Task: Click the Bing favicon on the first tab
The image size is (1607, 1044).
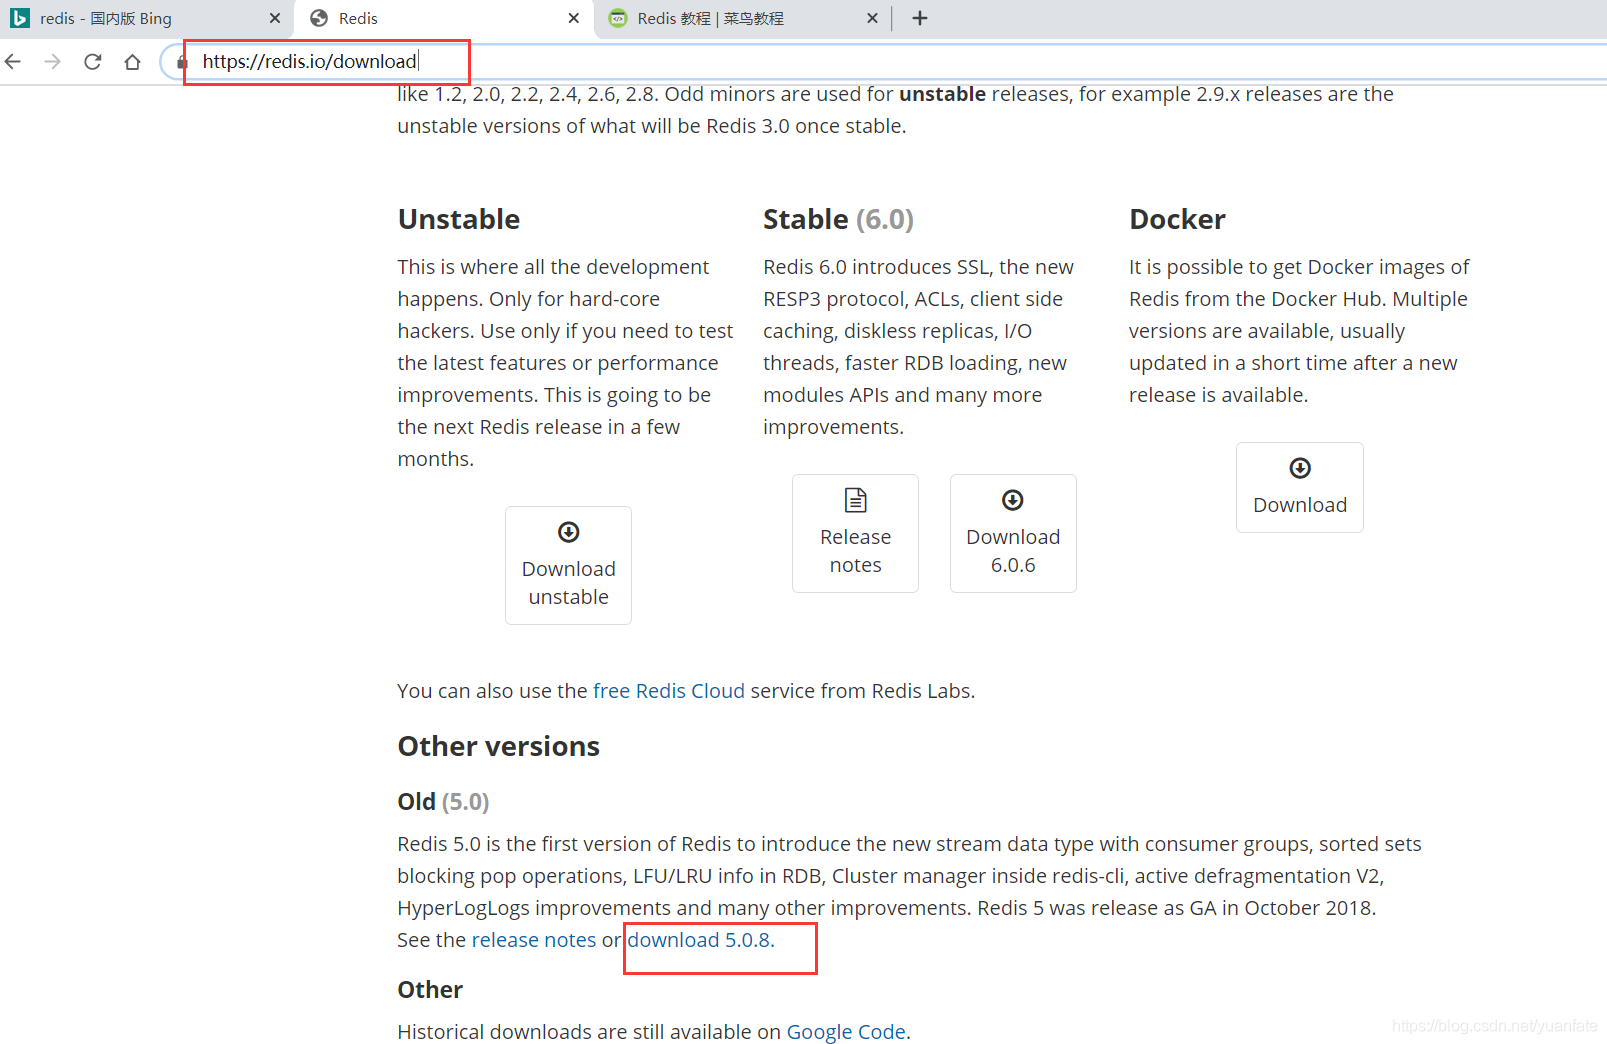Action: point(20,18)
